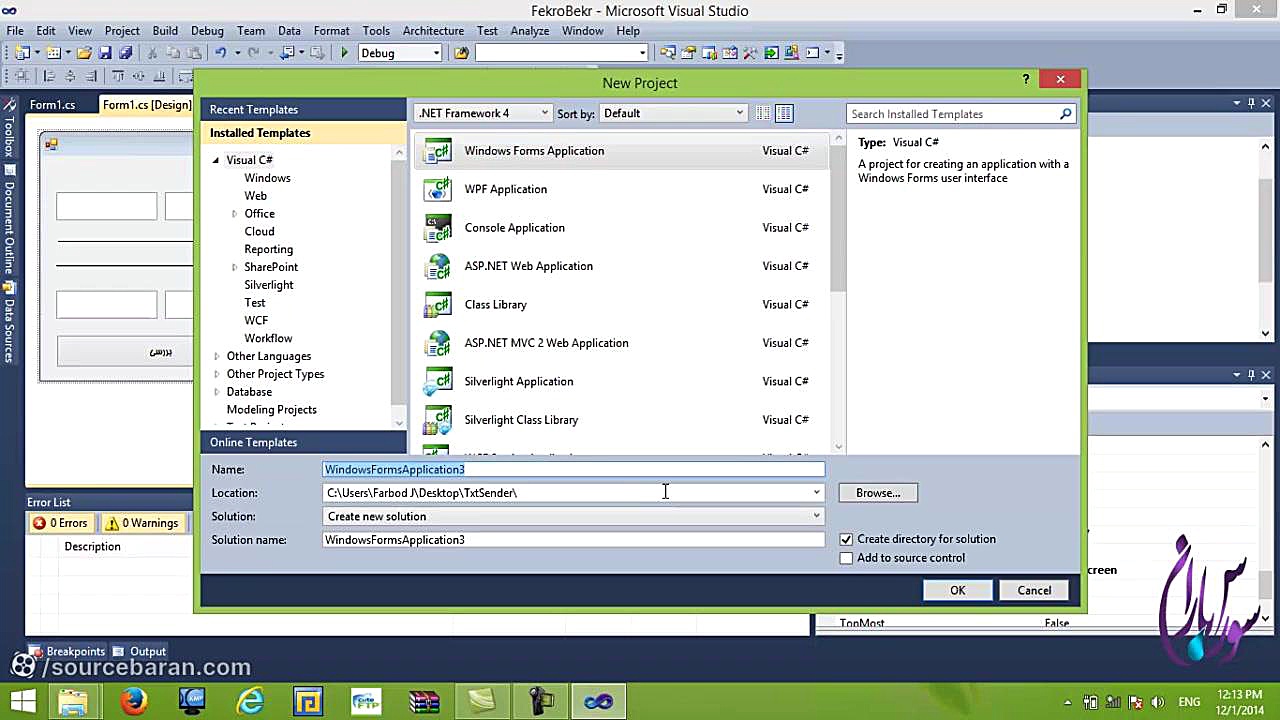Select the Workflow tree item
This screenshot has height=720, width=1280.
coord(268,338)
